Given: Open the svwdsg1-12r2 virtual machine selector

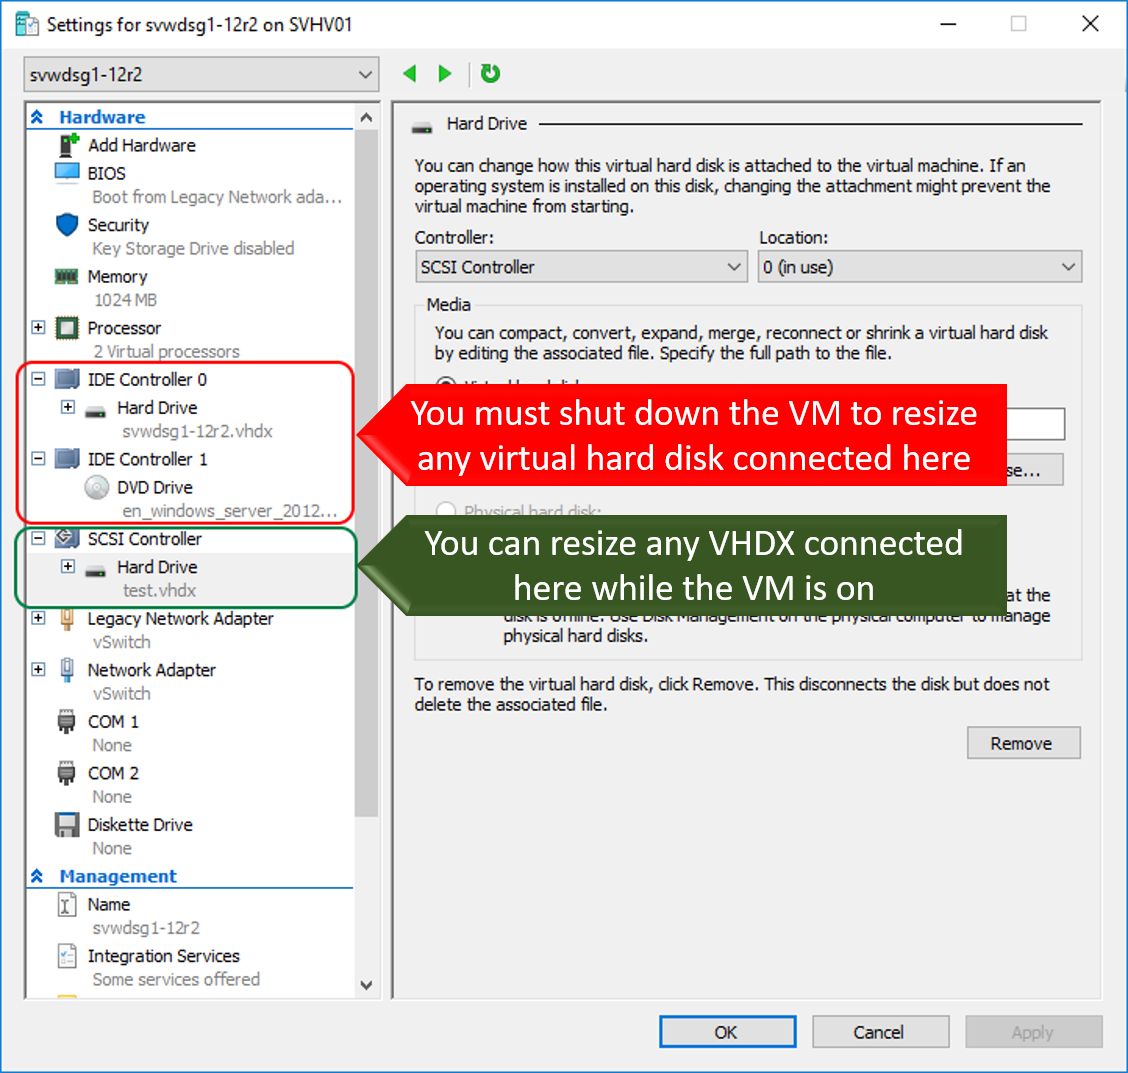Looking at the screenshot, I should [x=200, y=73].
